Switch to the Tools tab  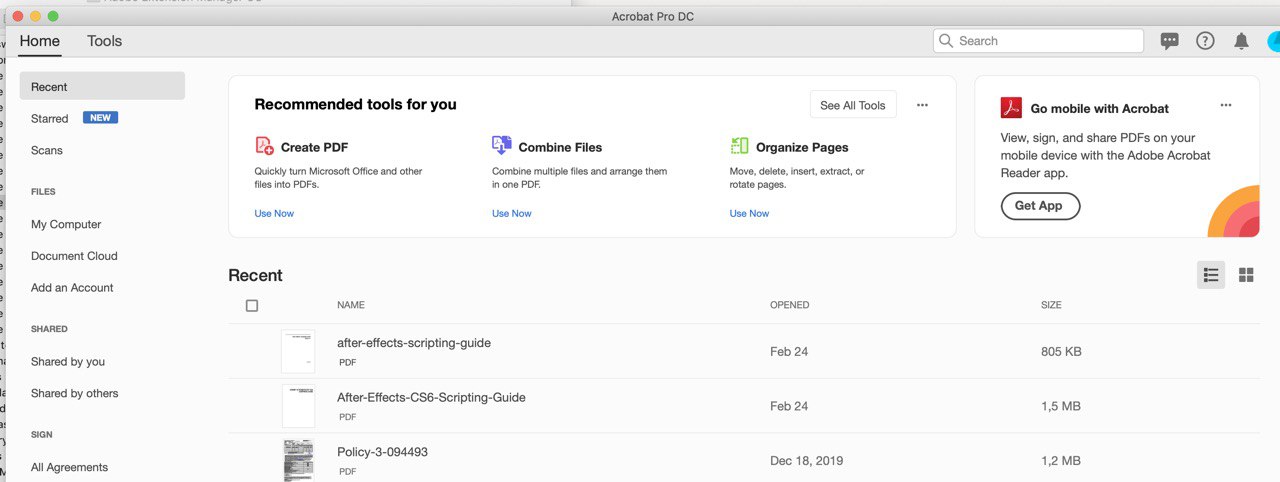pos(104,41)
